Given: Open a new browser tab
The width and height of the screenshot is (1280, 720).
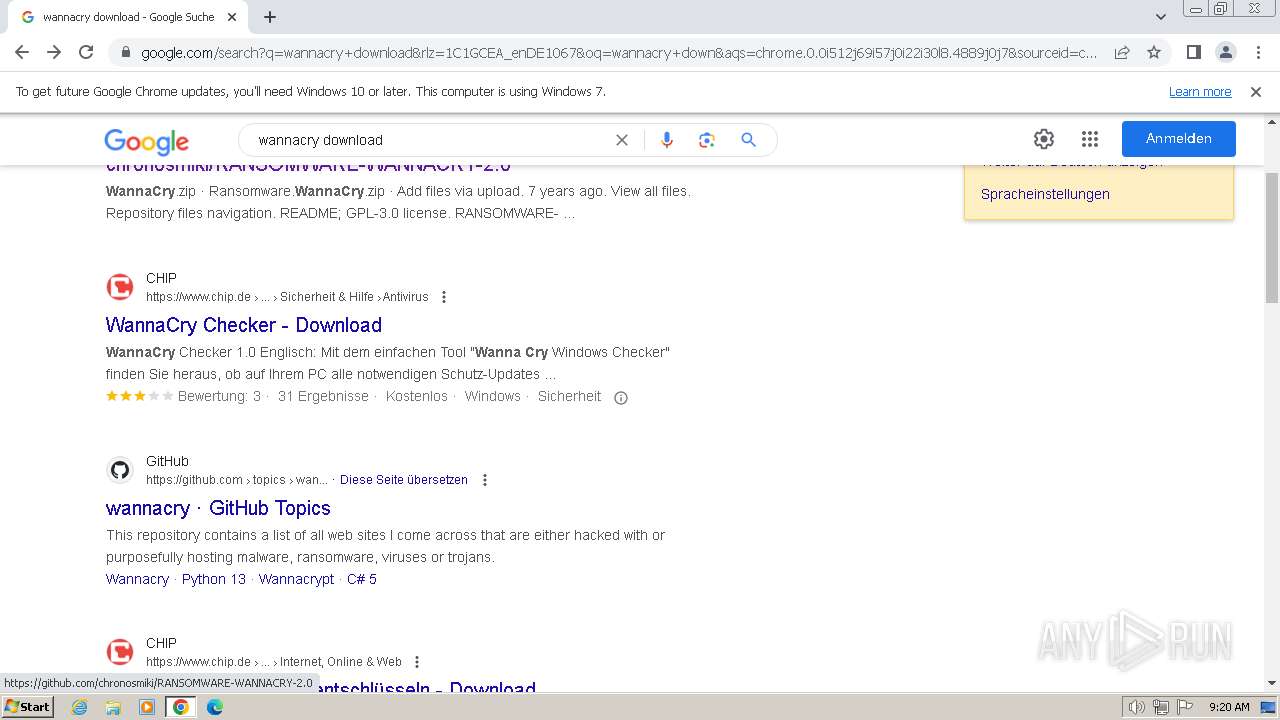Looking at the screenshot, I should tap(270, 17).
